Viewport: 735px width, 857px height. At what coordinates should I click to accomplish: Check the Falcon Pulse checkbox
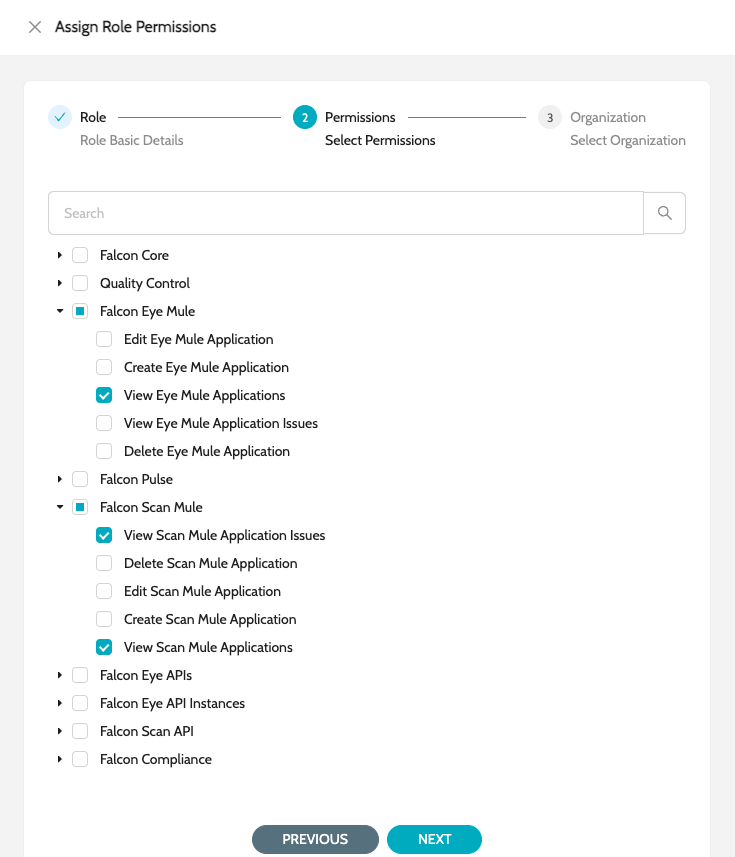pyautogui.click(x=80, y=479)
